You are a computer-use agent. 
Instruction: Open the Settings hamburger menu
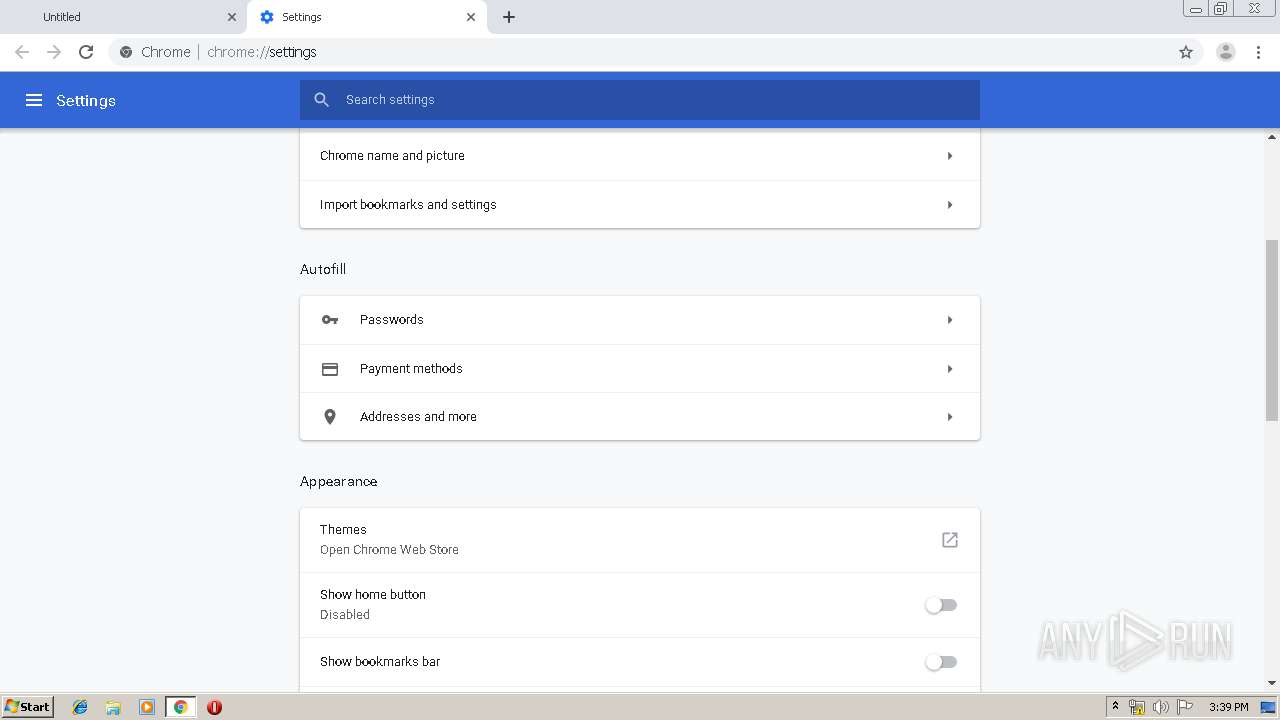34,100
